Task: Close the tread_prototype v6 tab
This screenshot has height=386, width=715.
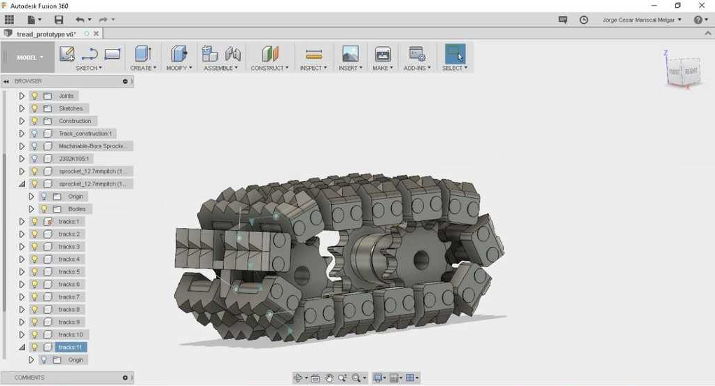Action: [x=96, y=34]
